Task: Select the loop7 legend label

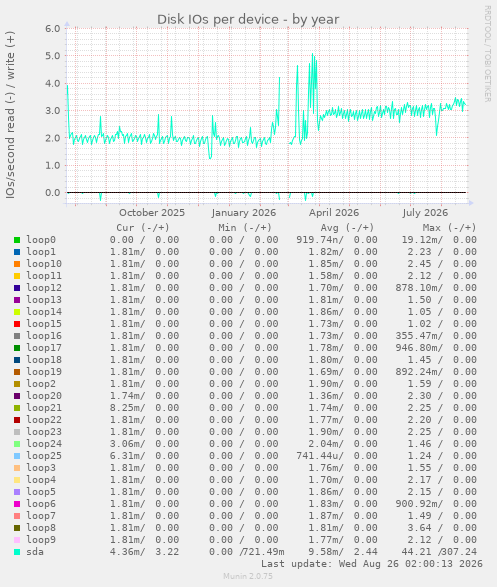Action: coord(41,515)
